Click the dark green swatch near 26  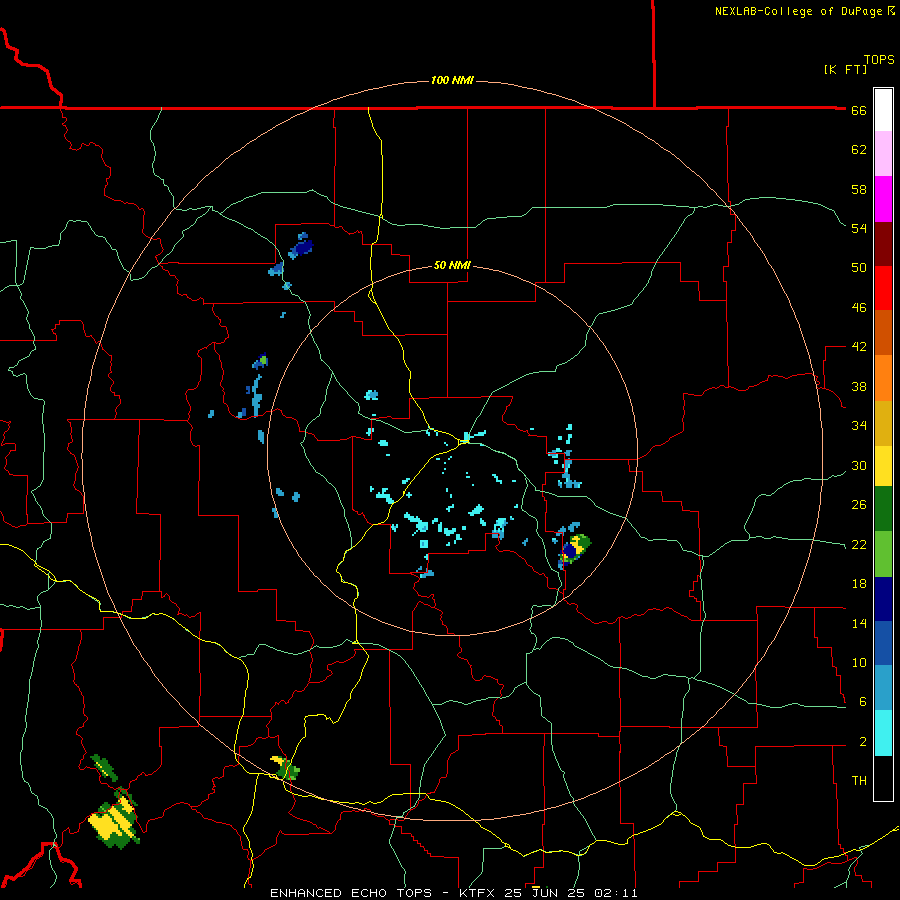pyautogui.click(x=883, y=509)
